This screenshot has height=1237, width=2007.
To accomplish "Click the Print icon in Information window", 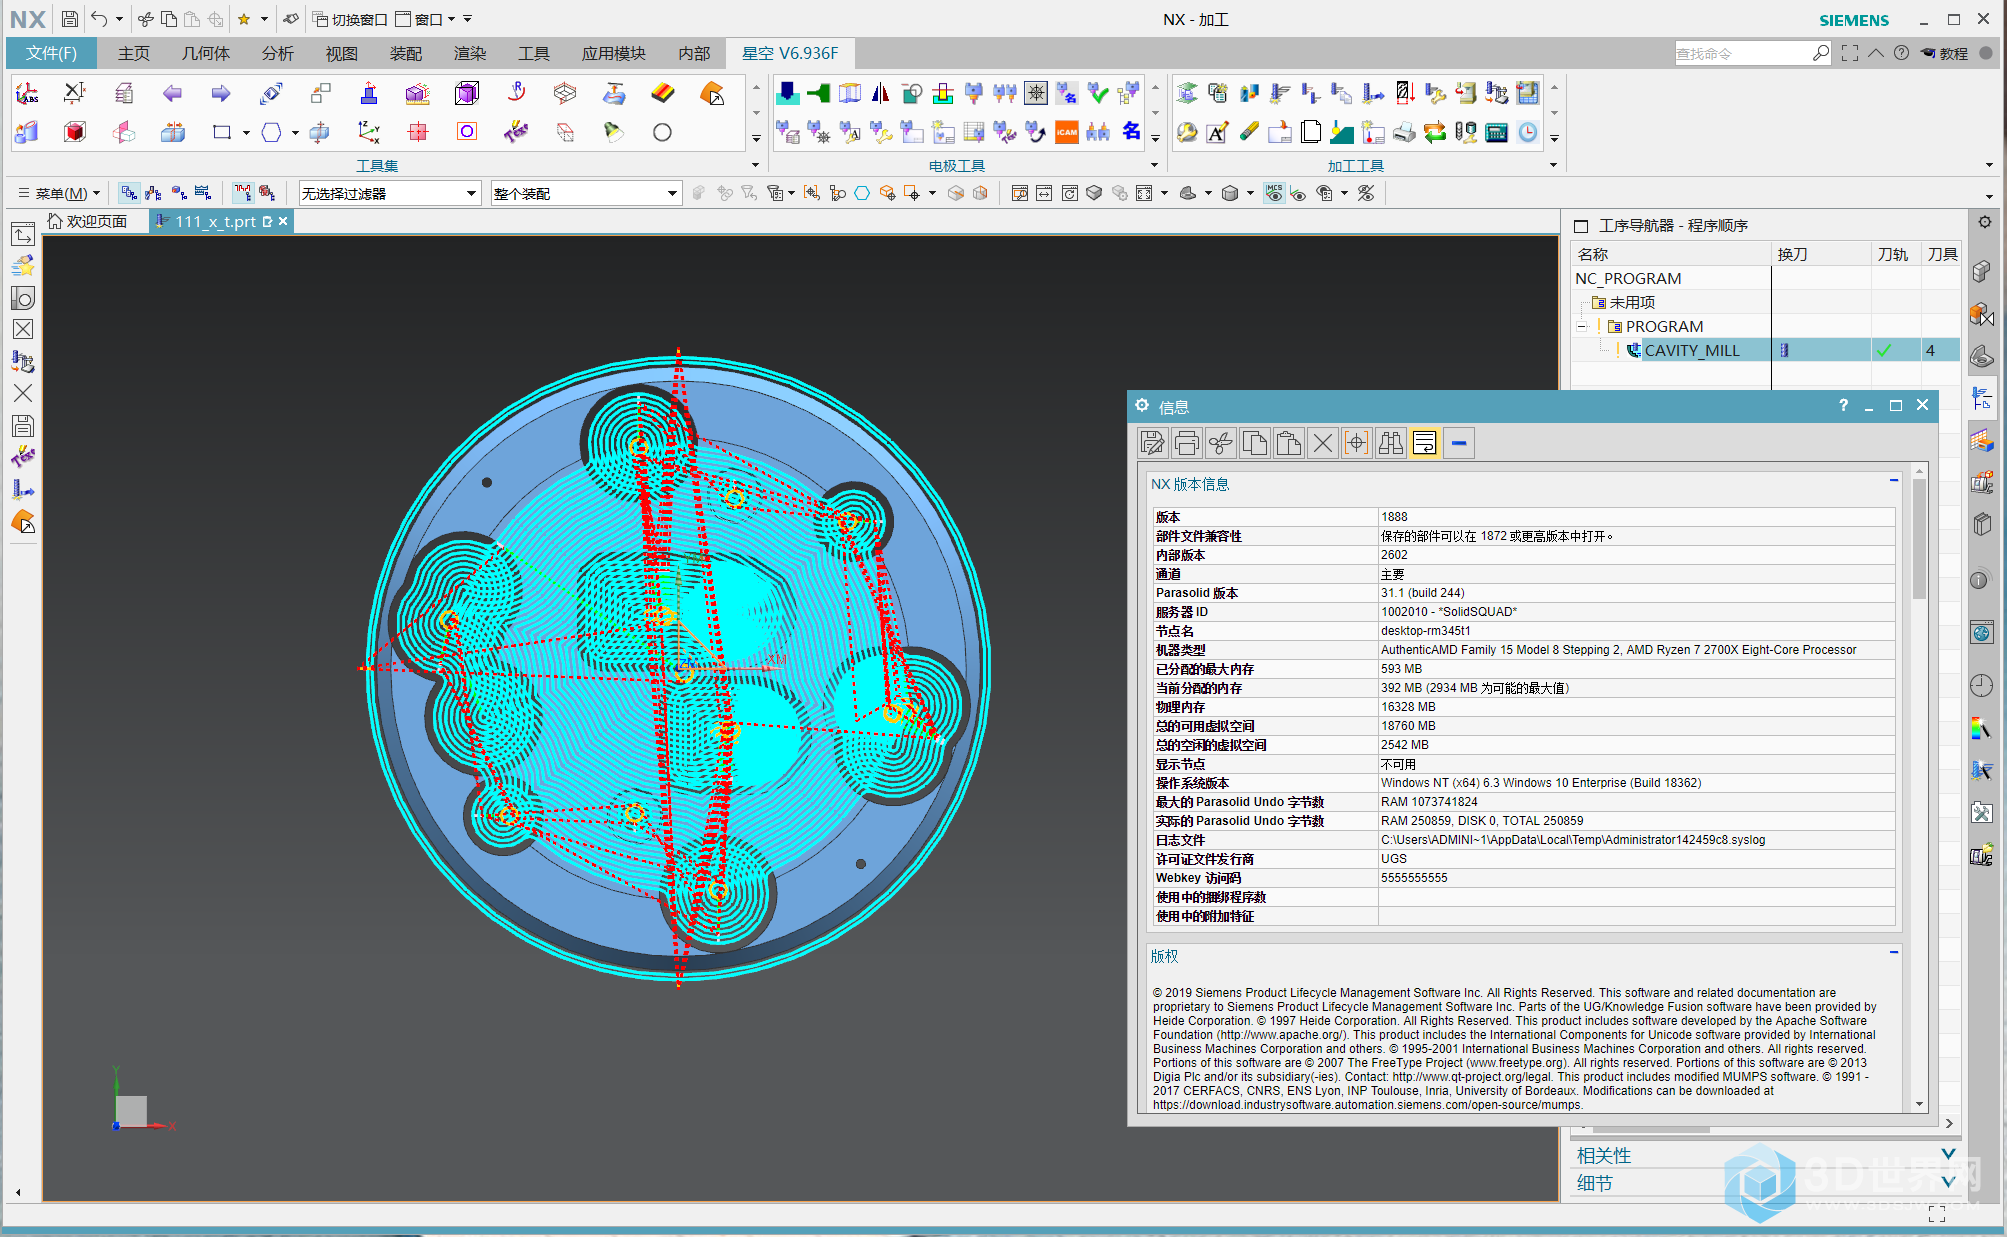I will (x=1186, y=443).
